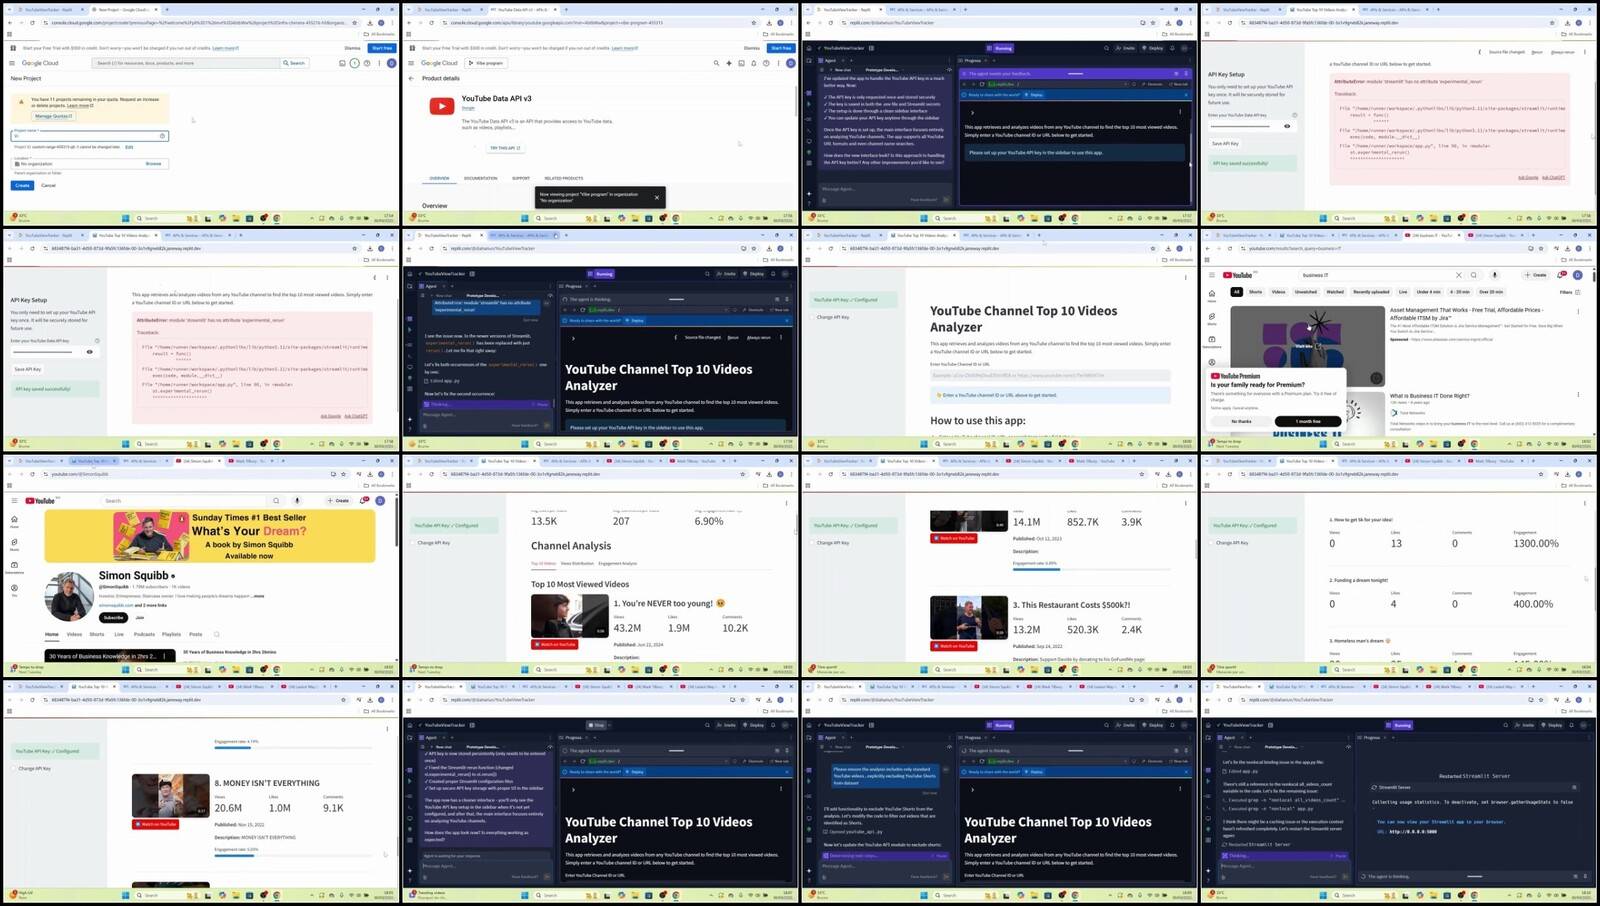Click search magnifier icon in YouTube Data API frame
The image size is (1600, 906).
click(x=716, y=63)
